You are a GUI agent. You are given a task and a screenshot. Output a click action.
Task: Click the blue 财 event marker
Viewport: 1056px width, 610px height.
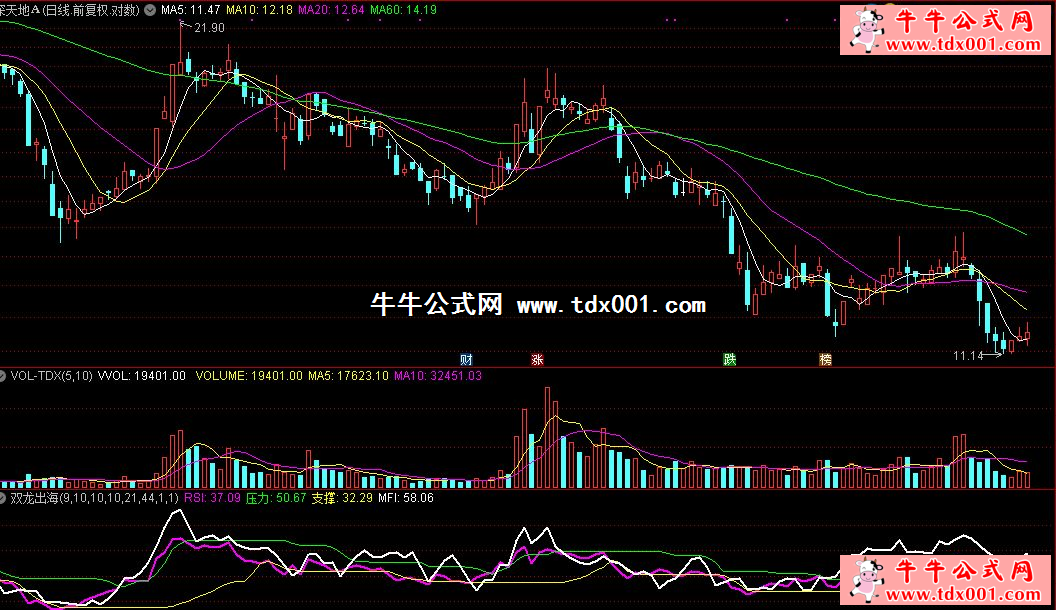[x=466, y=359]
